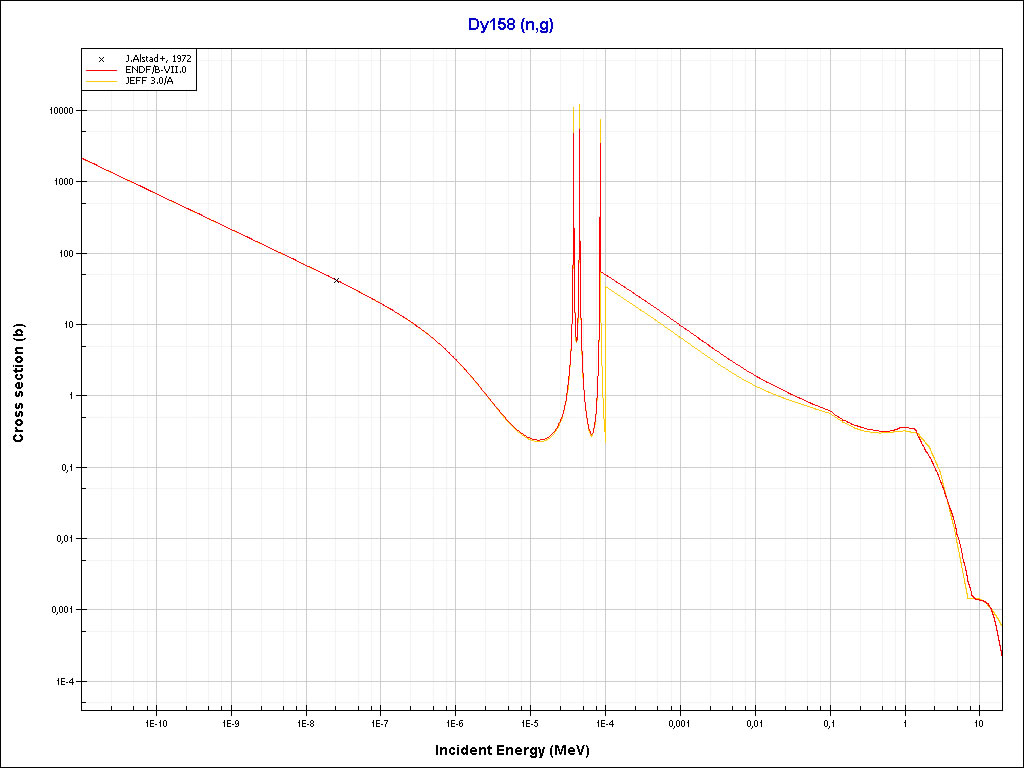Click the J.Alstad data point on the curve

coord(337,281)
